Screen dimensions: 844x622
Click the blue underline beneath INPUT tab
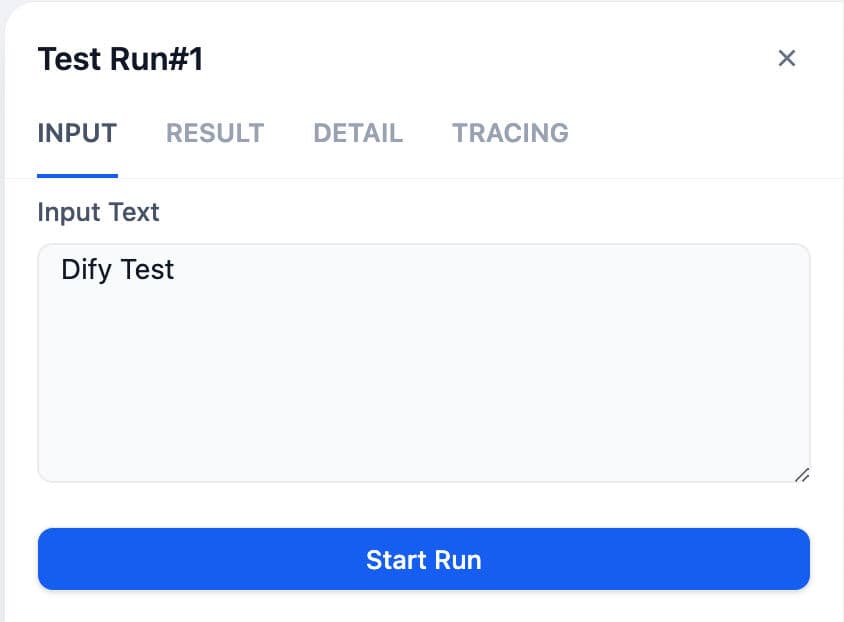coord(77,175)
